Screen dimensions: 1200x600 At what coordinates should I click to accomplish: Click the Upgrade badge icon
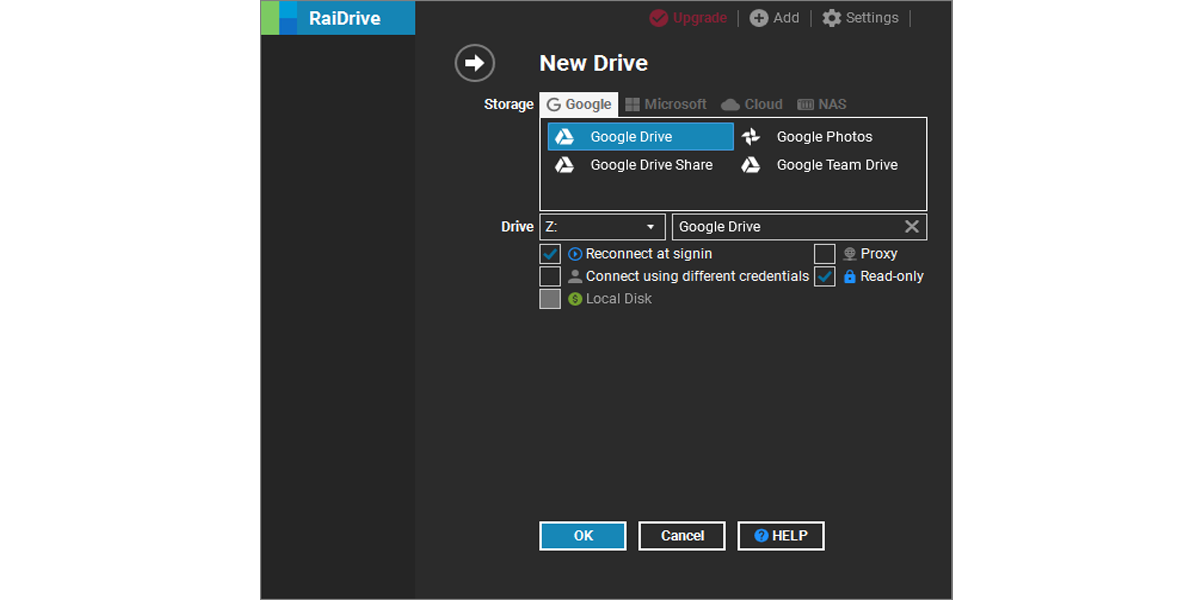tap(657, 17)
